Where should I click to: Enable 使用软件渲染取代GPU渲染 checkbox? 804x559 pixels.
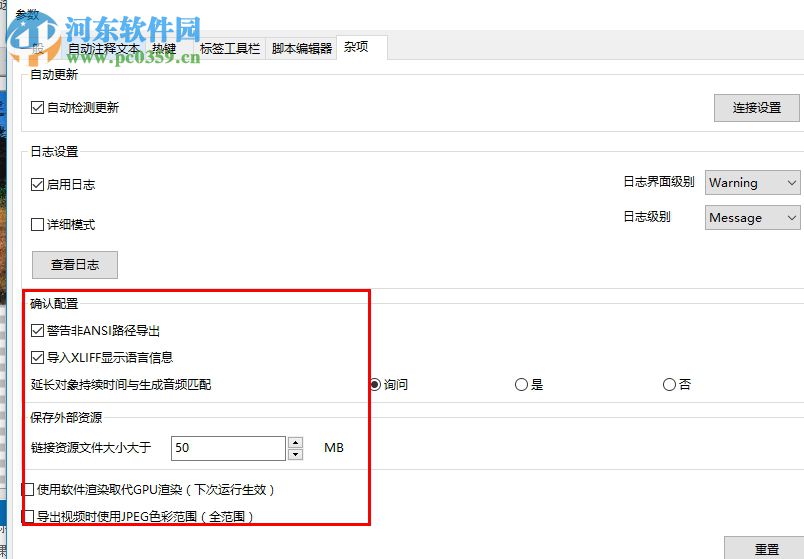[x=28, y=490]
